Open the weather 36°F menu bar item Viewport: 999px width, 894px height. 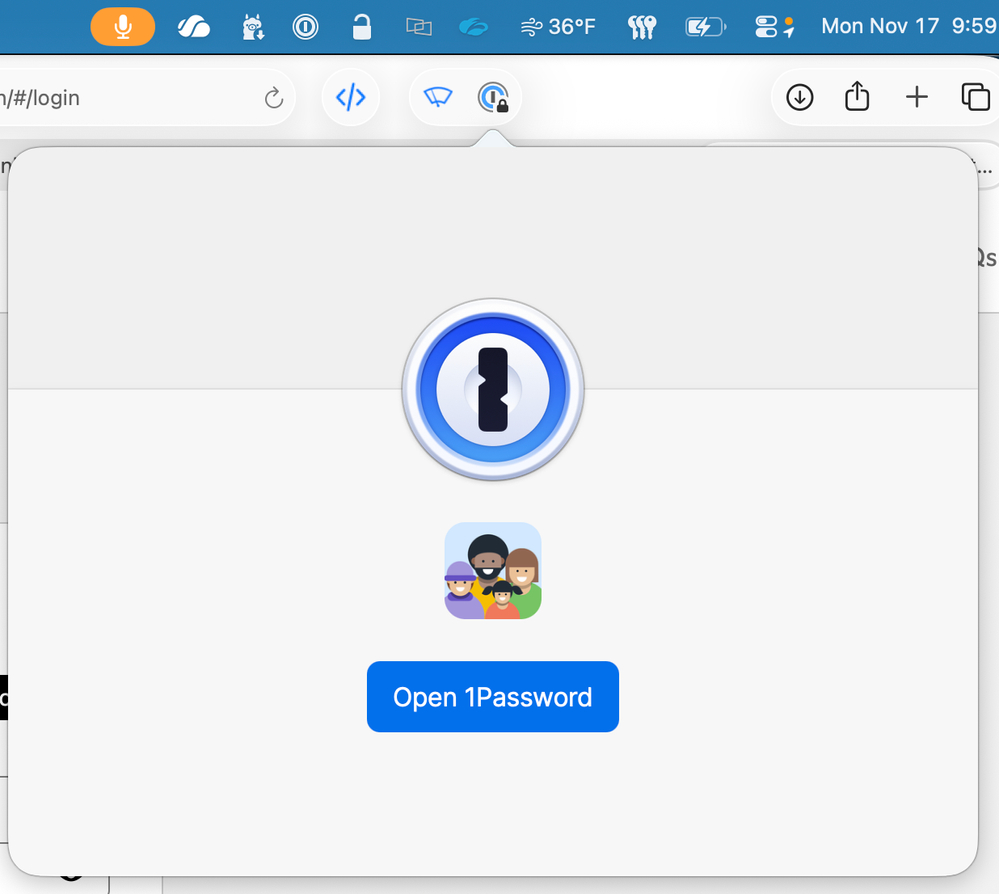tap(558, 27)
